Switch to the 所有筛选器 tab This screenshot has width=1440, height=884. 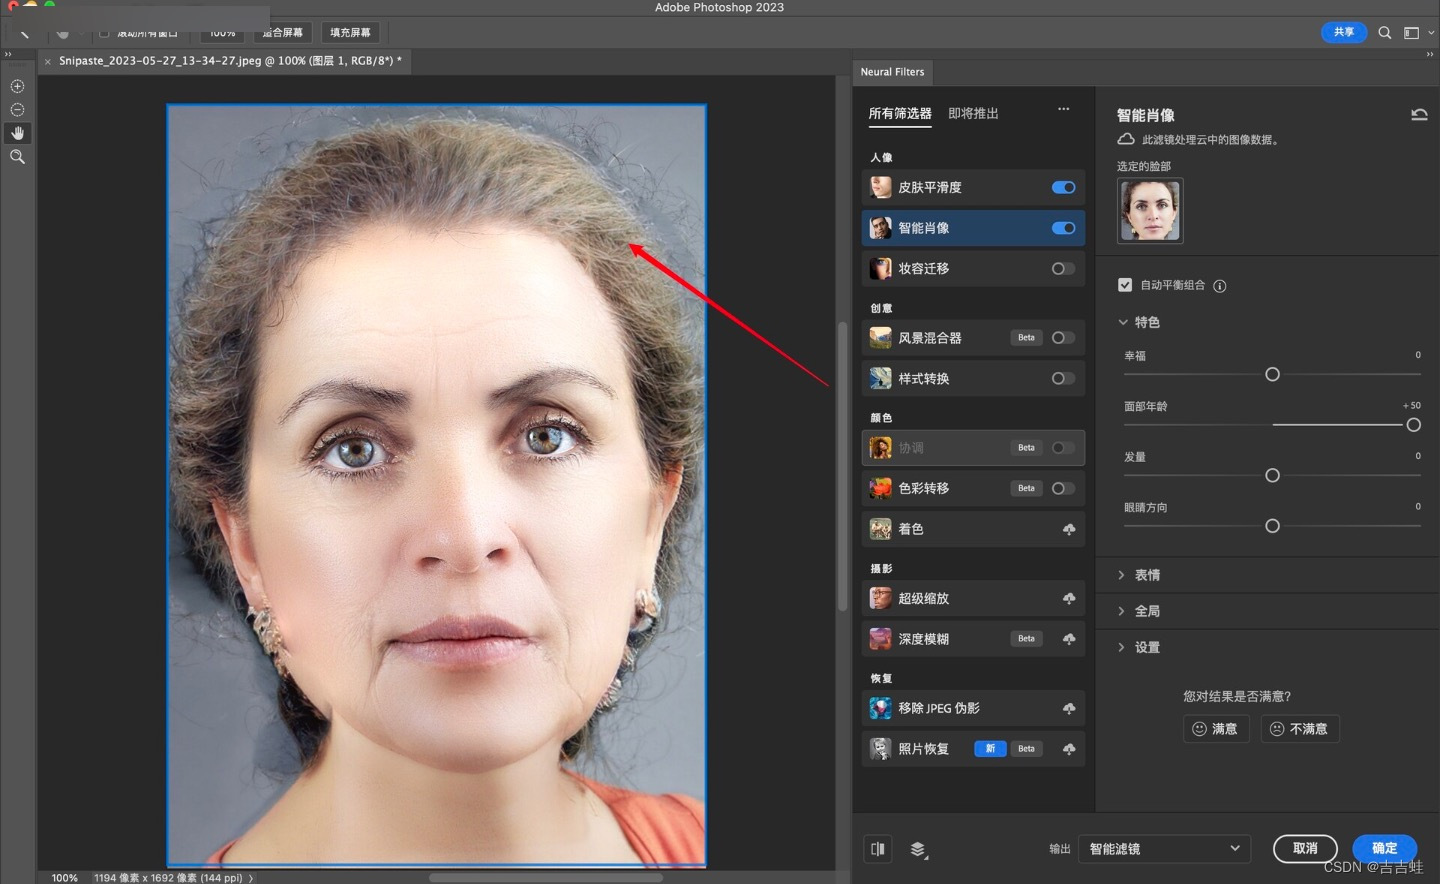pos(900,114)
